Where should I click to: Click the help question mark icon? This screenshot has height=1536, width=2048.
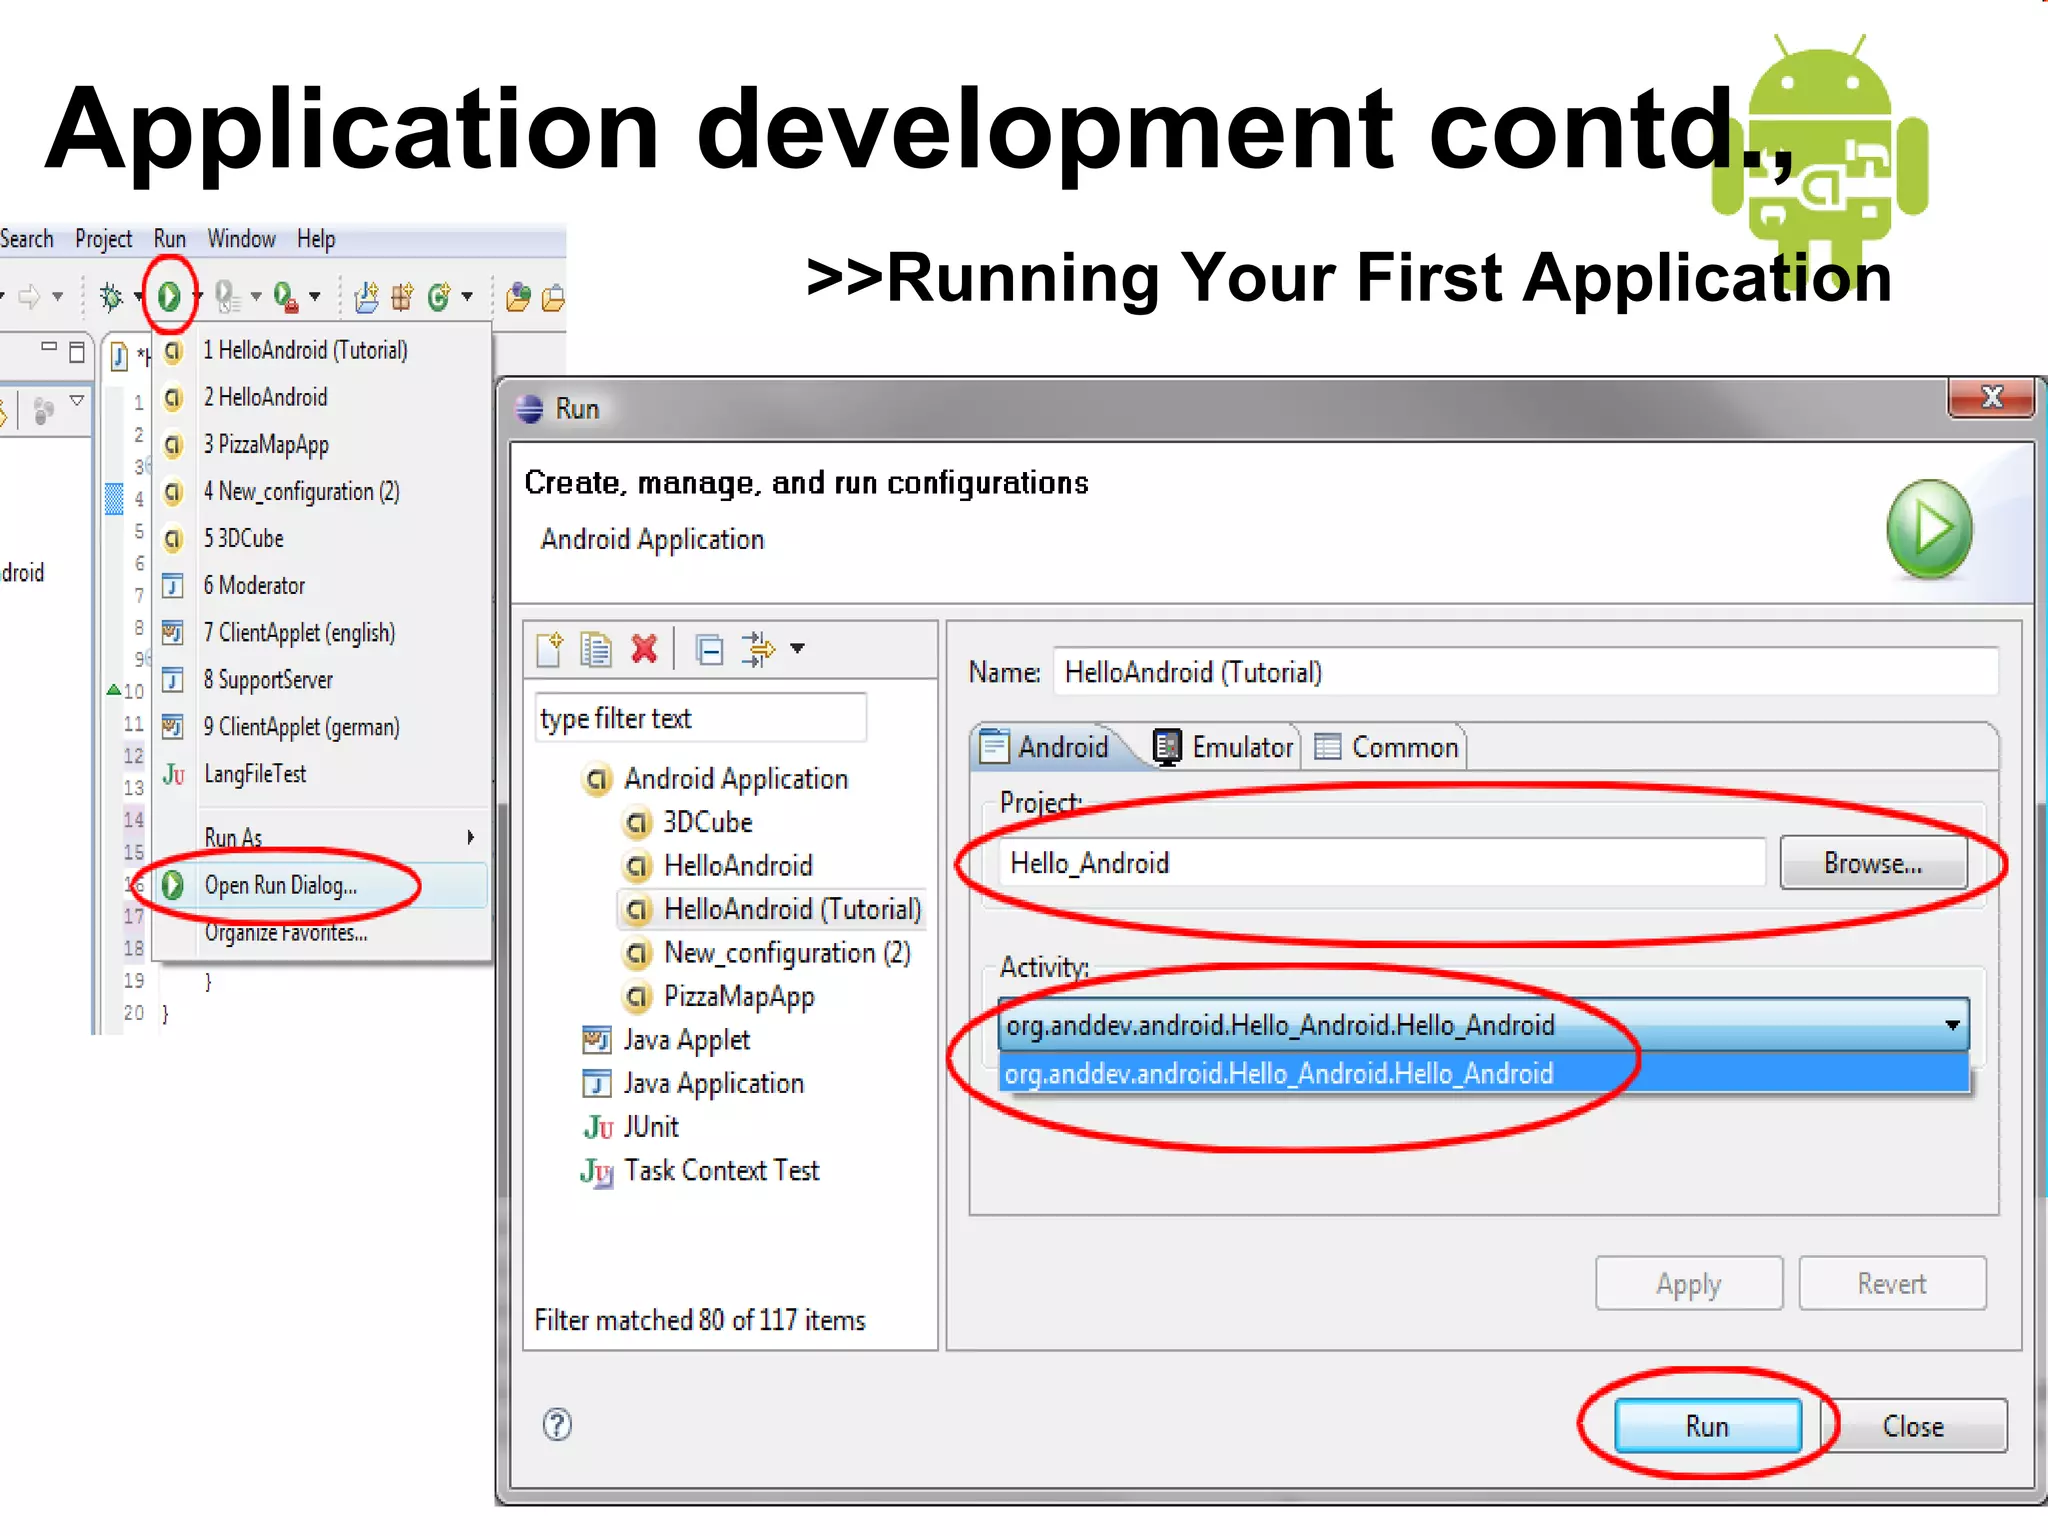(x=557, y=1424)
